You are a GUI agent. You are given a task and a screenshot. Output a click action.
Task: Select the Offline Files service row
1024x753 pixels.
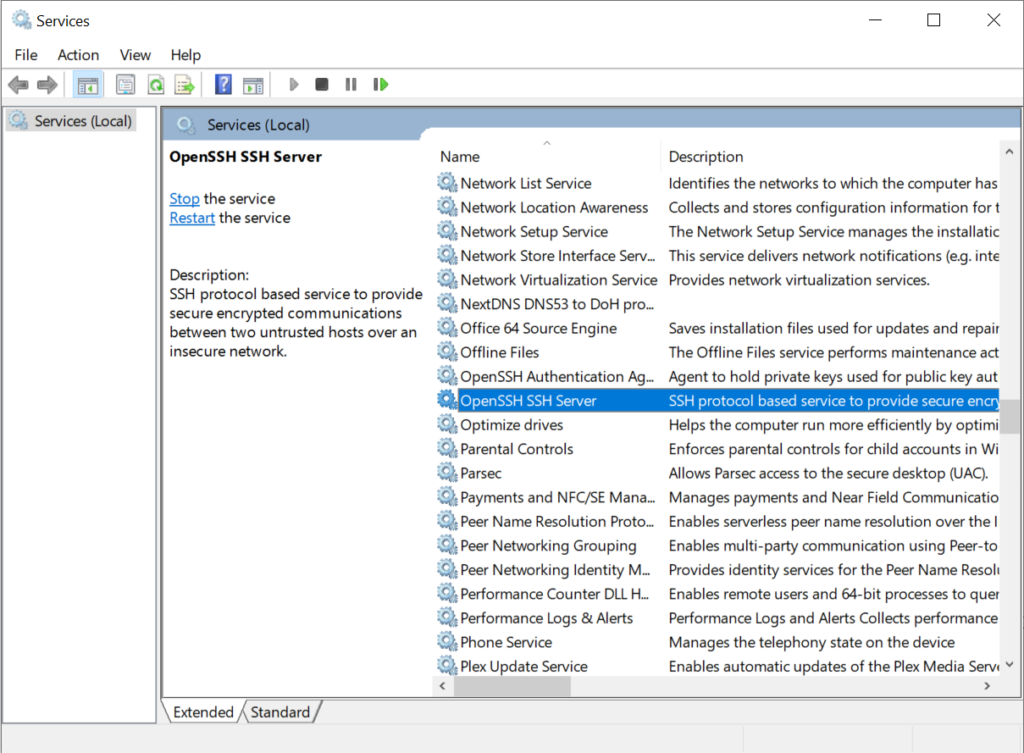717,353
